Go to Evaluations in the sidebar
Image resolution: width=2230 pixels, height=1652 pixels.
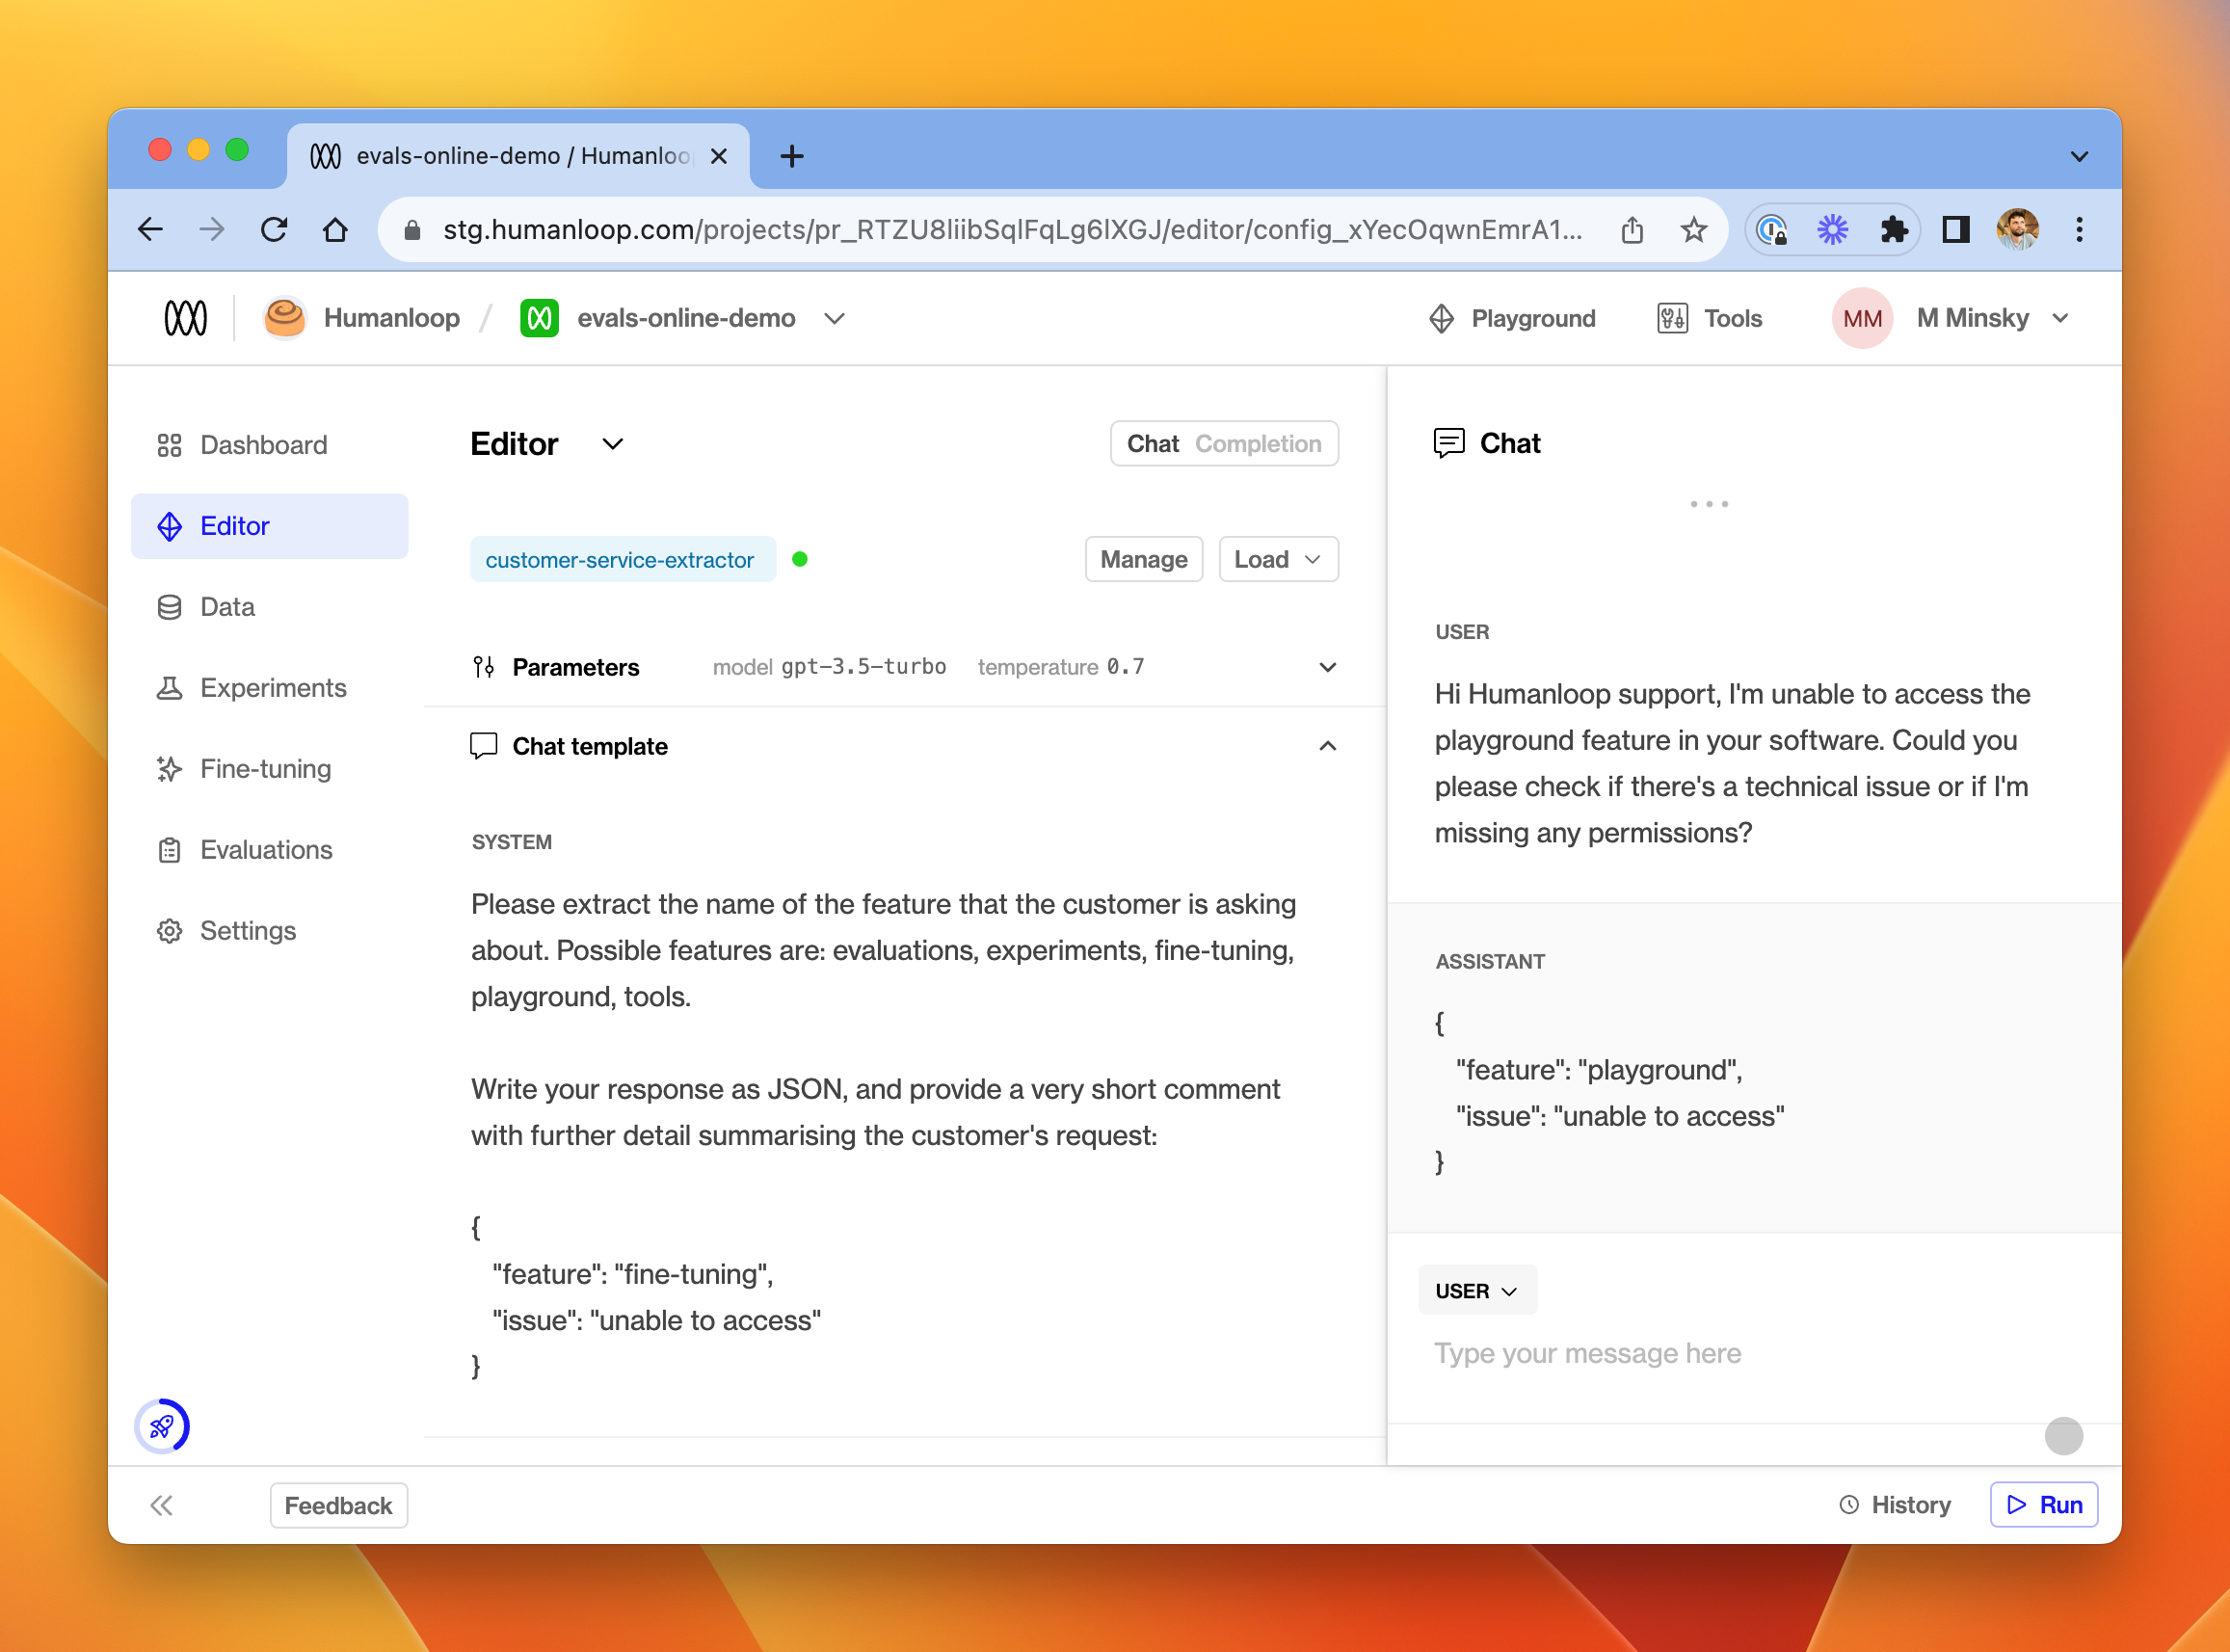click(266, 849)
